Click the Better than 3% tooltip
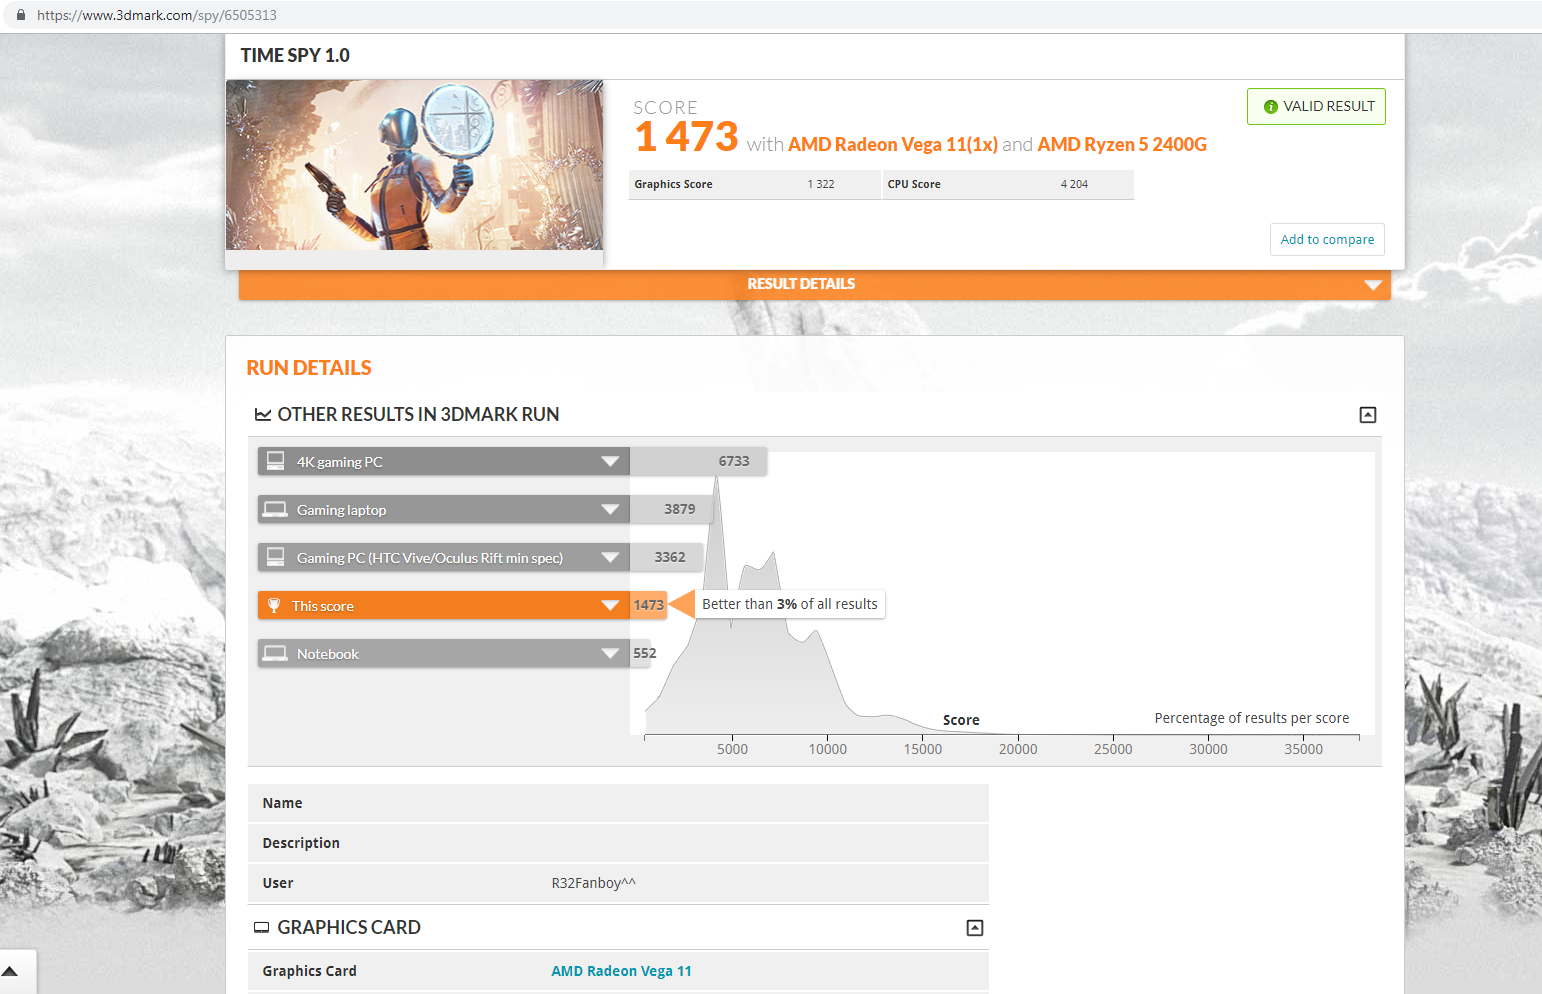 coord(790,604)
